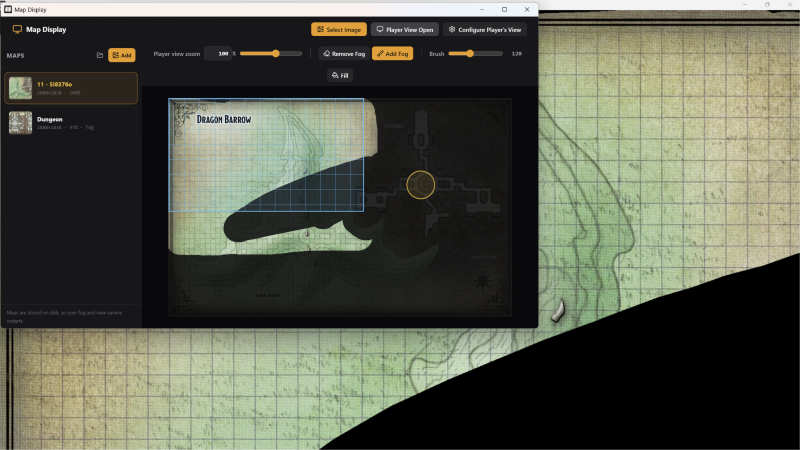Adjust the Player view zoom slider
Image resolution: width=800 pixels, height=450 pixels.
point(271,54)
